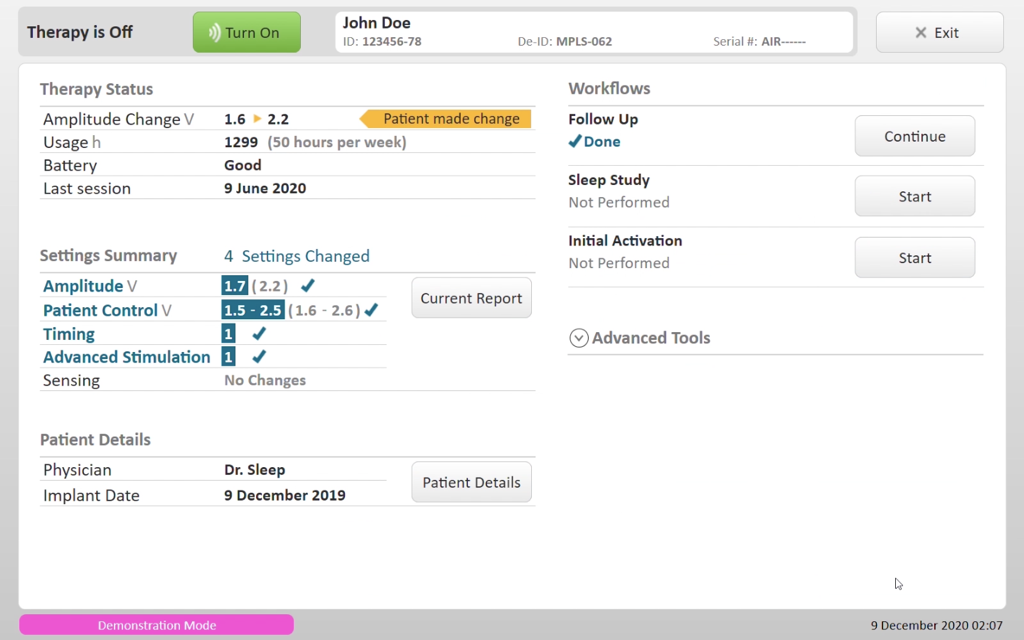Screen dimensions: 1024x640
Task: Open the Current Report
Action: pos(471,298)
